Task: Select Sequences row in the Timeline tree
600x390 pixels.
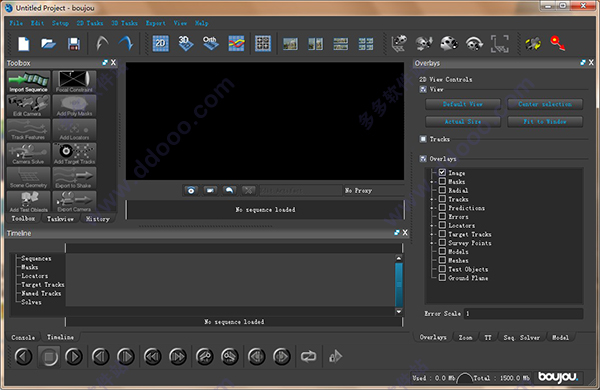Action: 36,258
